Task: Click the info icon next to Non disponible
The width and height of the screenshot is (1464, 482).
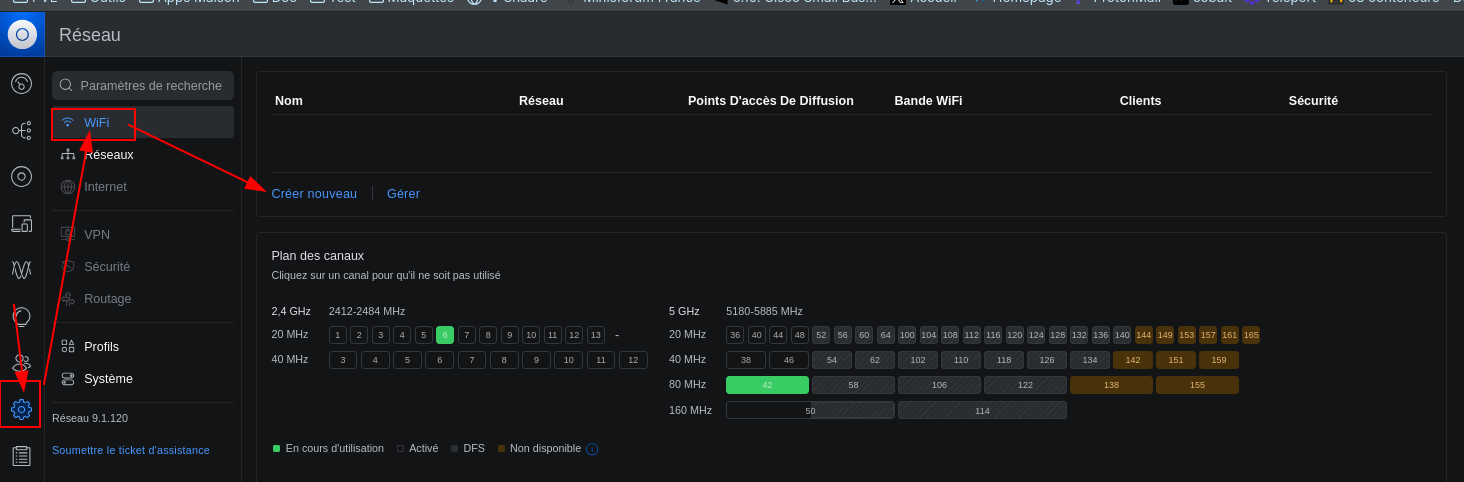Action: click(x=592, y=449)
